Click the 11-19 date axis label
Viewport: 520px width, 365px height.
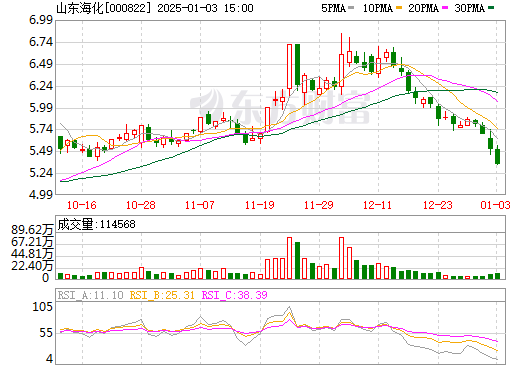coord(260,205)
